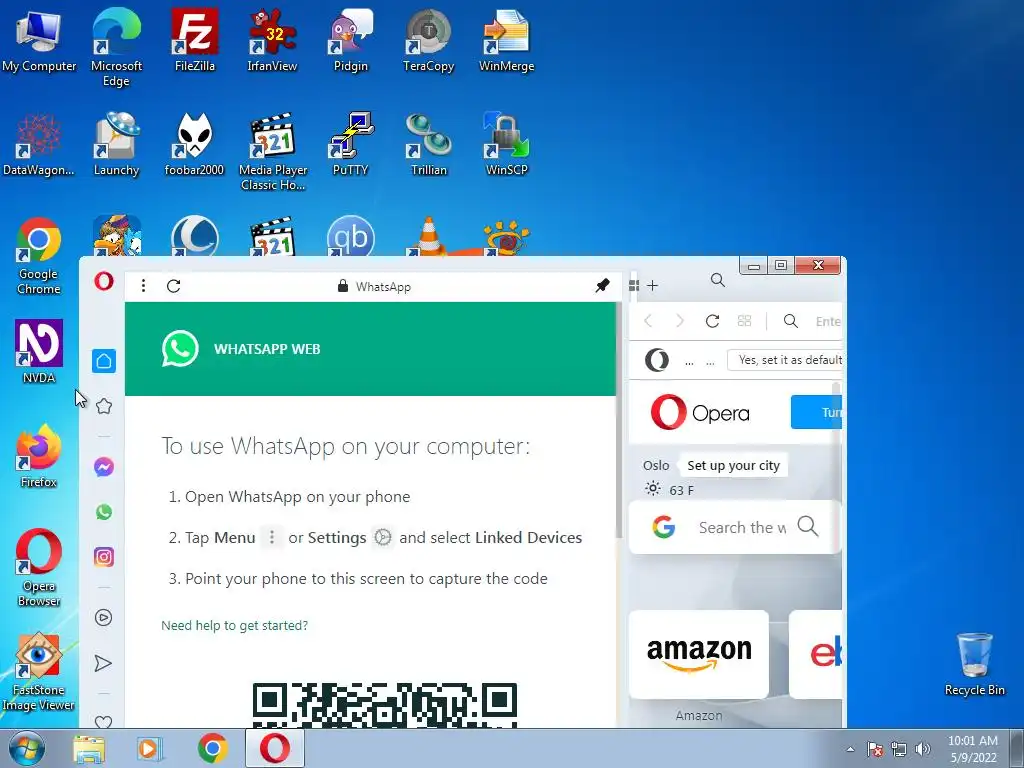This screenshot has height=768, width=1024.
Task: Open foobar2000 desktop shortcut
Action: point(195,144)
